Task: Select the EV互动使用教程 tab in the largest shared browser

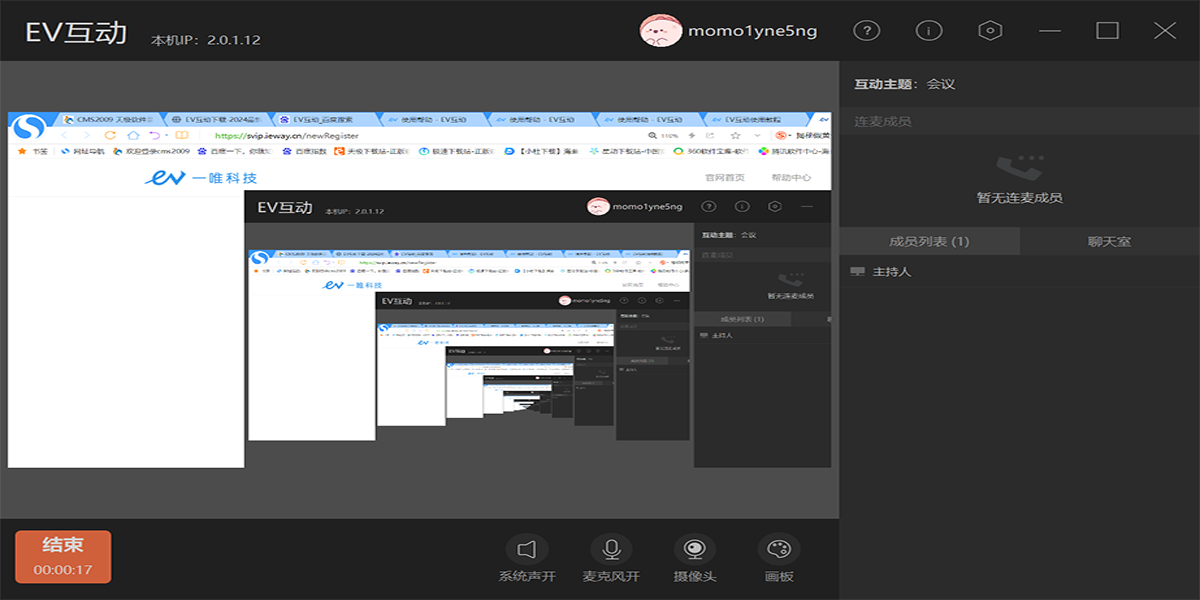Action: coord(755,119)
